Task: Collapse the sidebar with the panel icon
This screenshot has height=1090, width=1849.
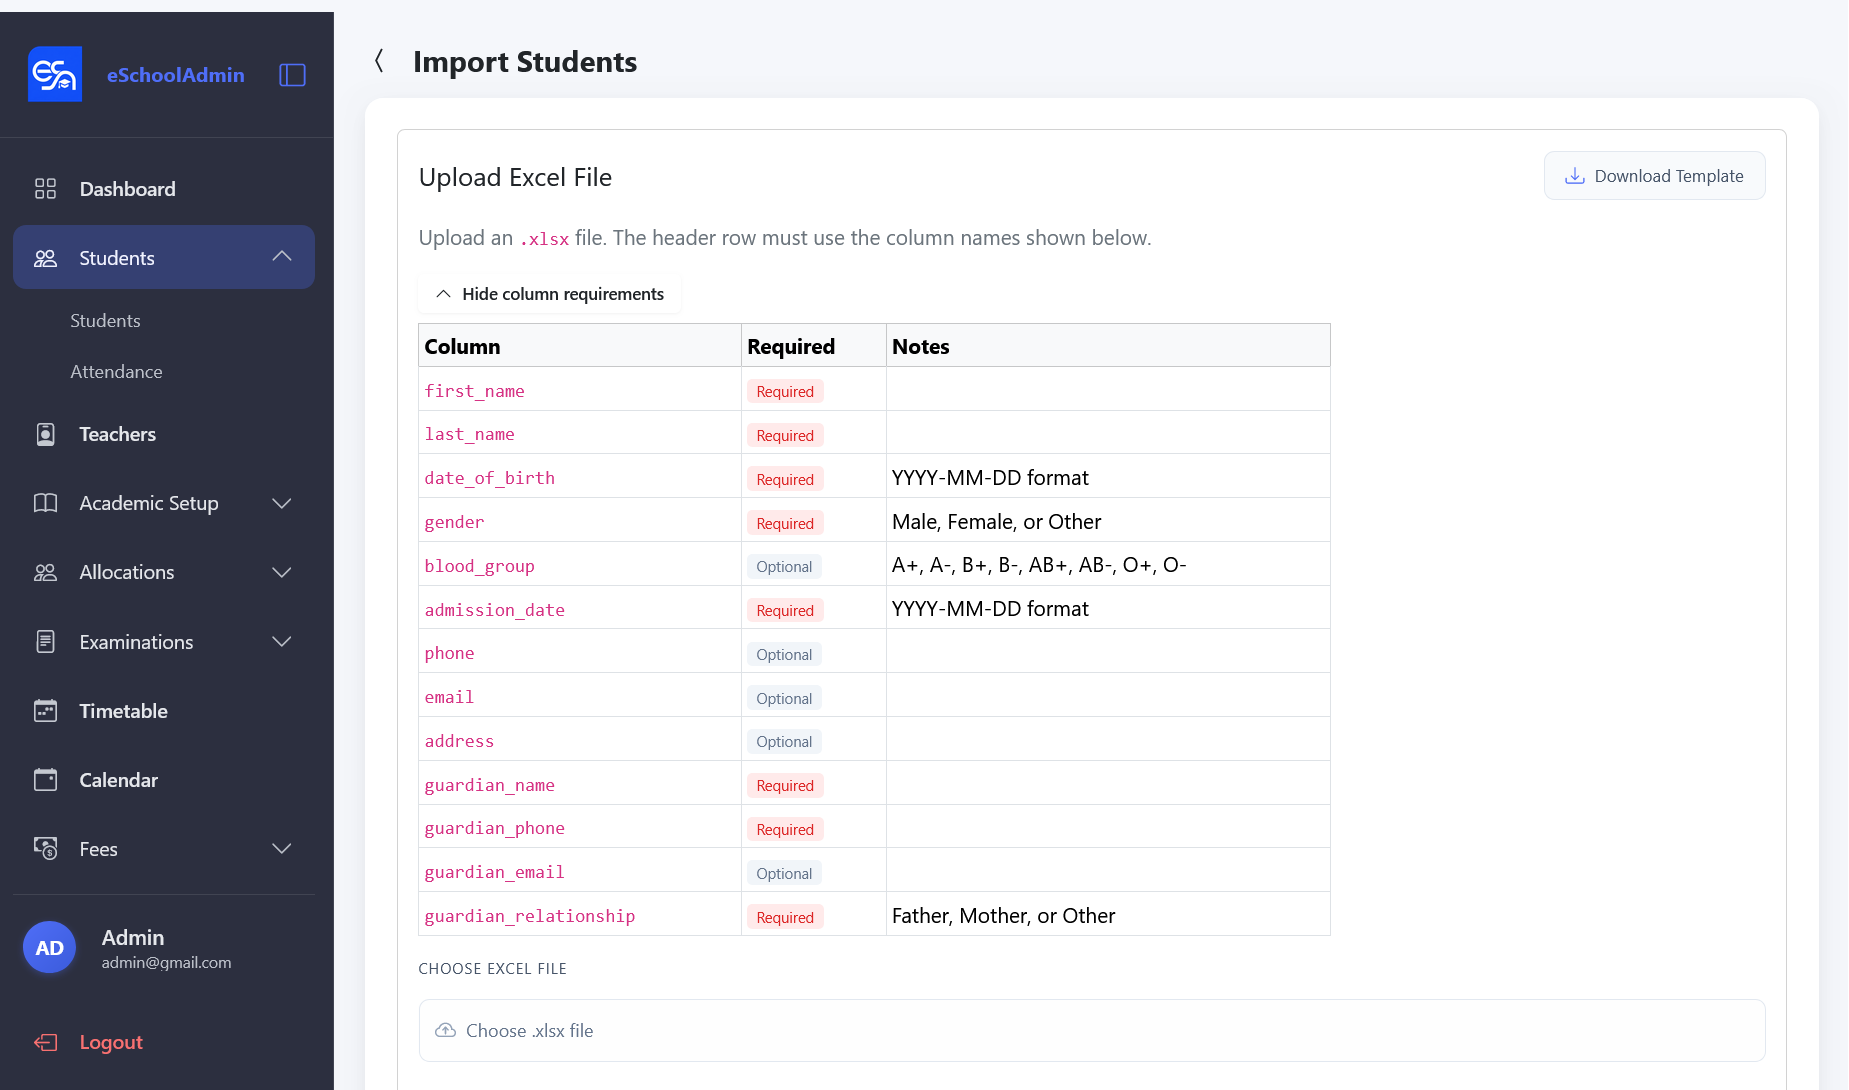Action: (292, 75)
